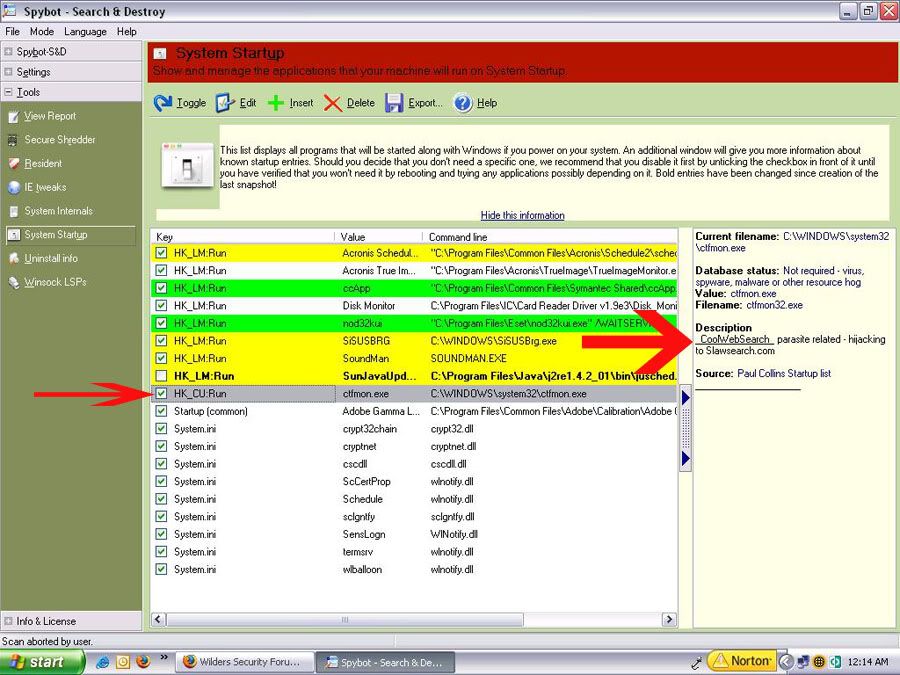This screenshot has height=675, width=900.
Task: Switch to Wilders Security Forum taskbar window
Action: pos(245,662)
